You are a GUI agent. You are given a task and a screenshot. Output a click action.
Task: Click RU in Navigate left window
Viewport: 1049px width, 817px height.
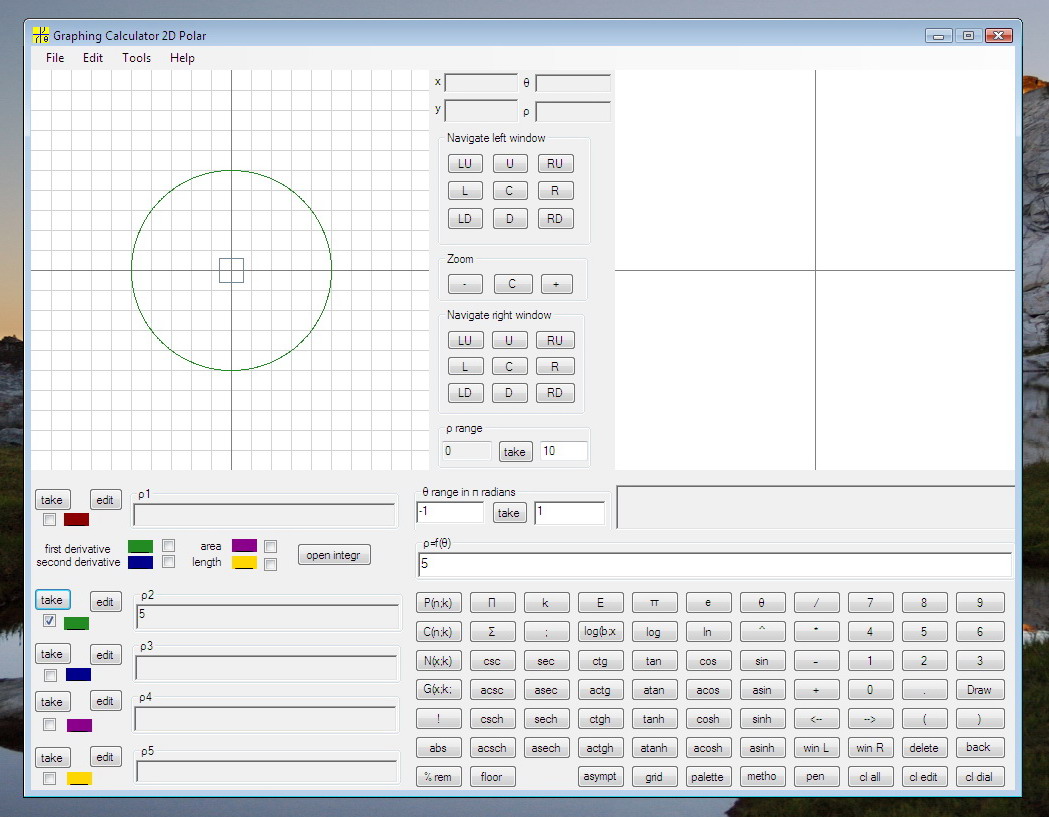pos(555,164)
